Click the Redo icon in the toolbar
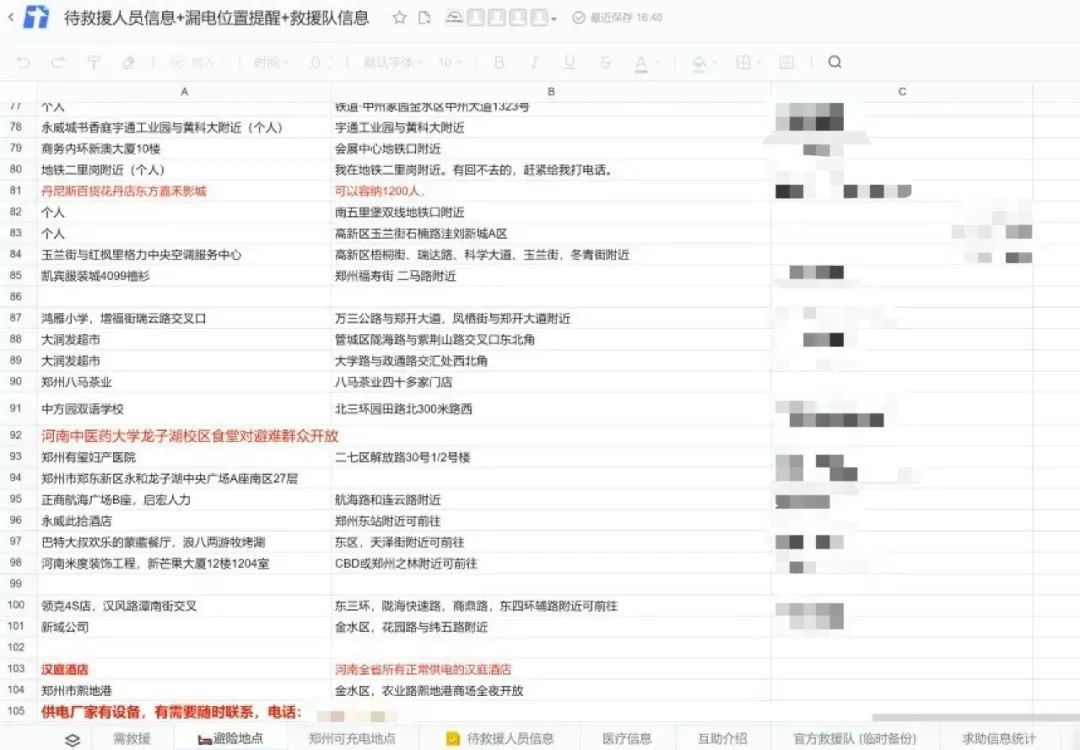The image size is (1080, 750). pos(58,62)
